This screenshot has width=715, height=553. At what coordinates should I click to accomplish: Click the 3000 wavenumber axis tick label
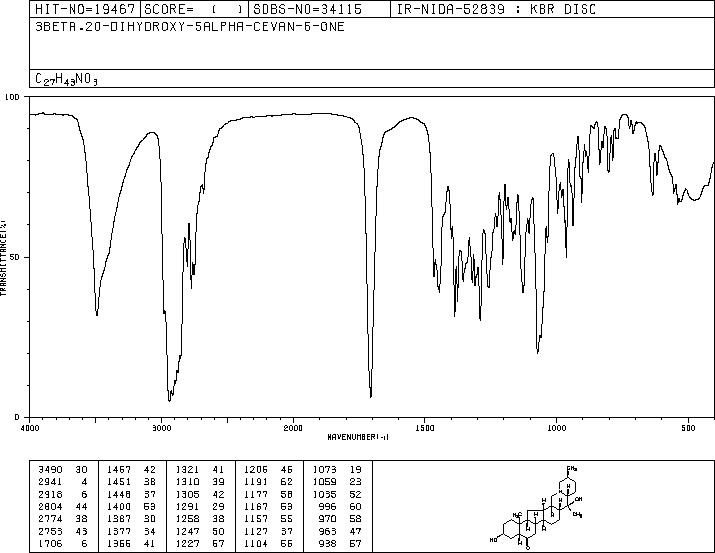(161, 428)
